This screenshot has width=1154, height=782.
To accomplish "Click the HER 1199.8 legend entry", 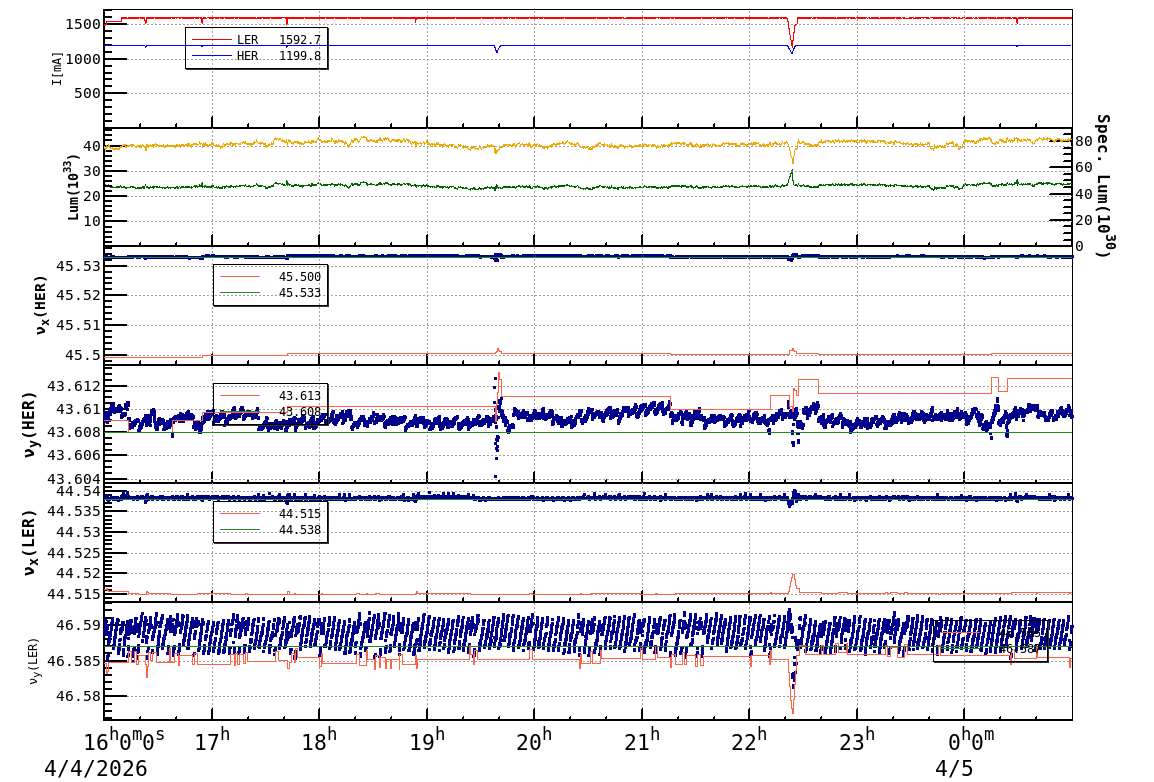I will coord(256,56).
